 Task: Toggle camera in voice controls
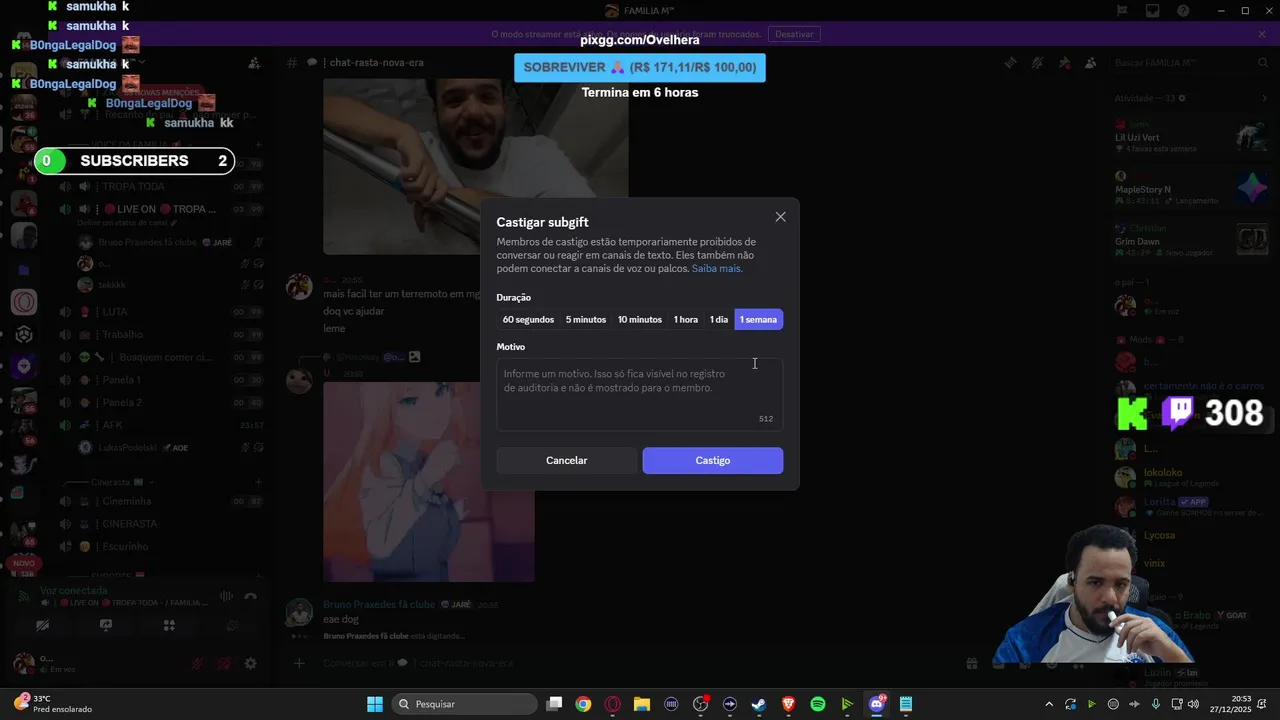pos(42,626)
